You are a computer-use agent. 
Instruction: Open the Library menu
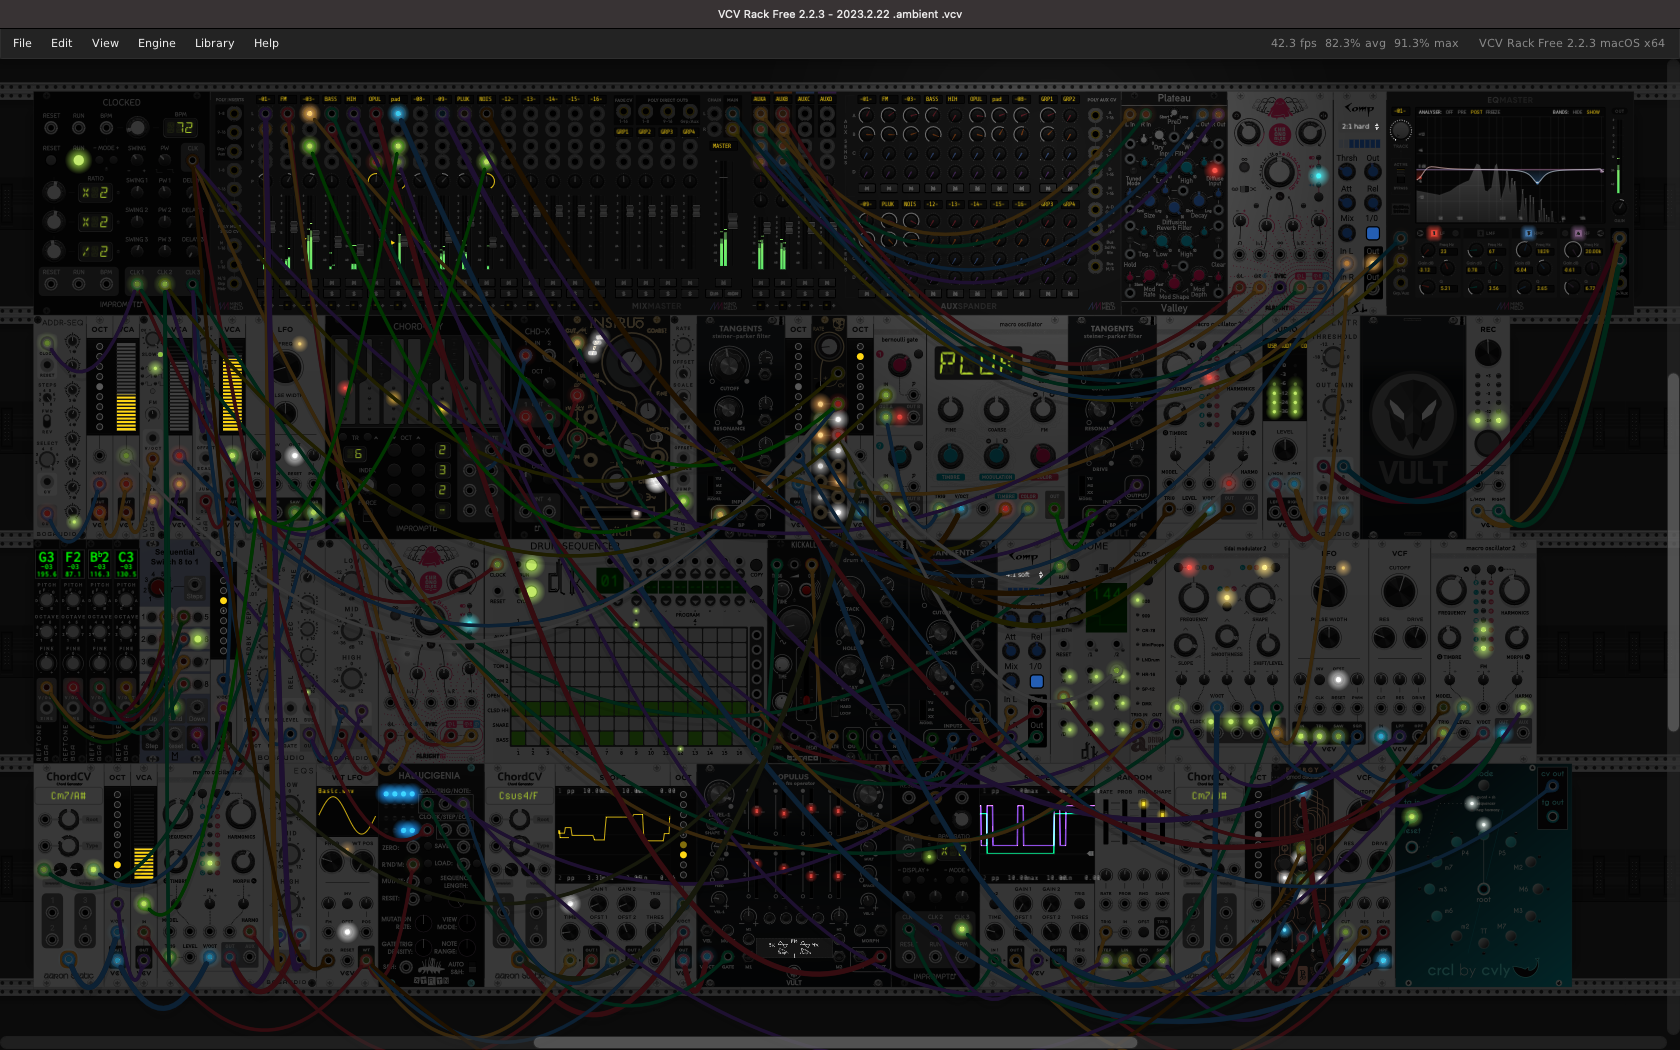pos(214,43)
